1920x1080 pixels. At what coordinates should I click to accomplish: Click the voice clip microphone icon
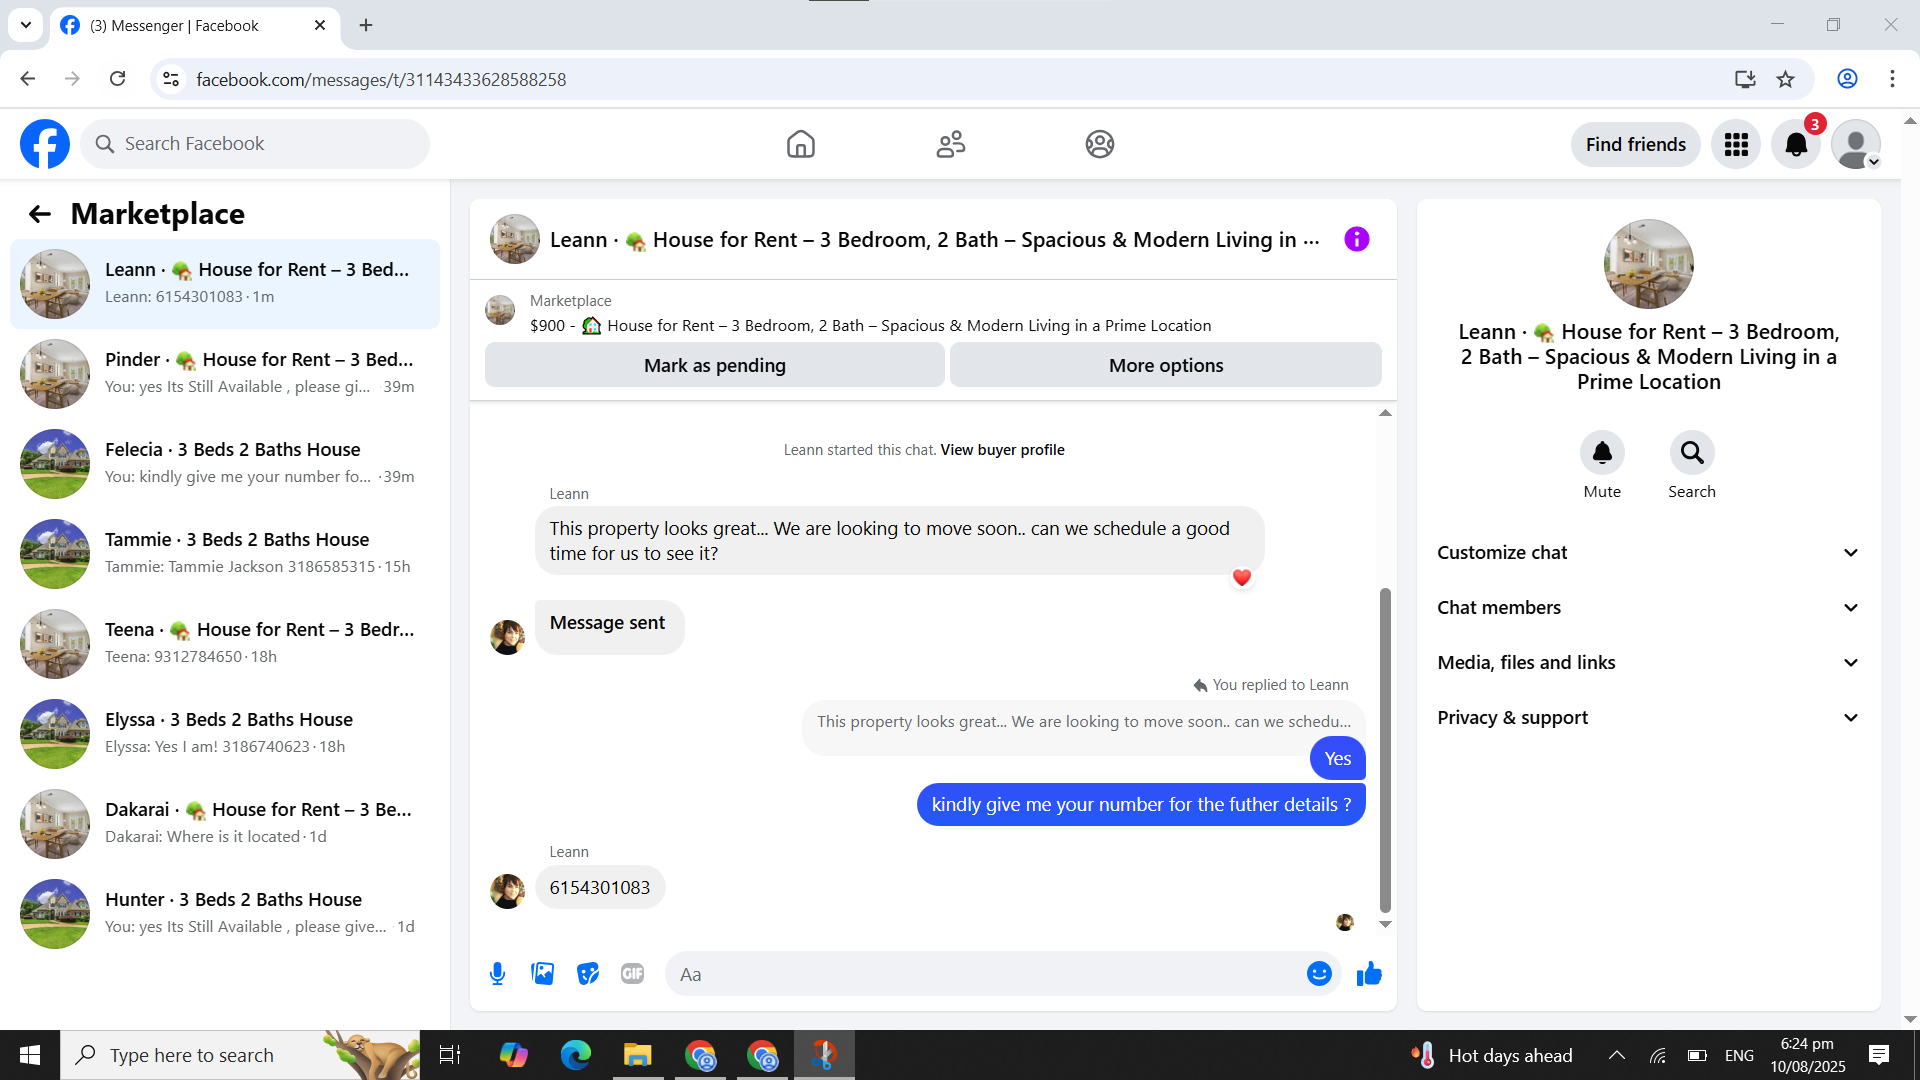[x=497, y=974]
